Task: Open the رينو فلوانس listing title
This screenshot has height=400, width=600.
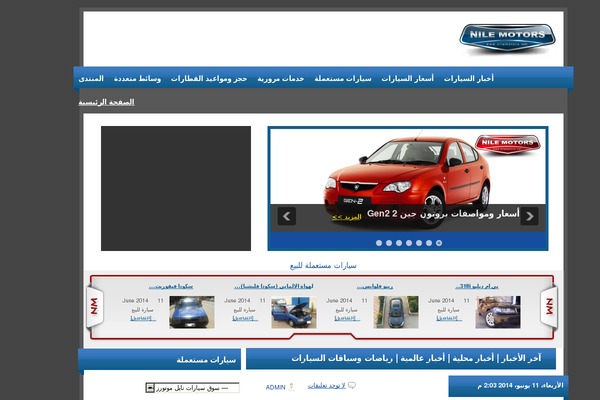Action: [x=375, y=286]
